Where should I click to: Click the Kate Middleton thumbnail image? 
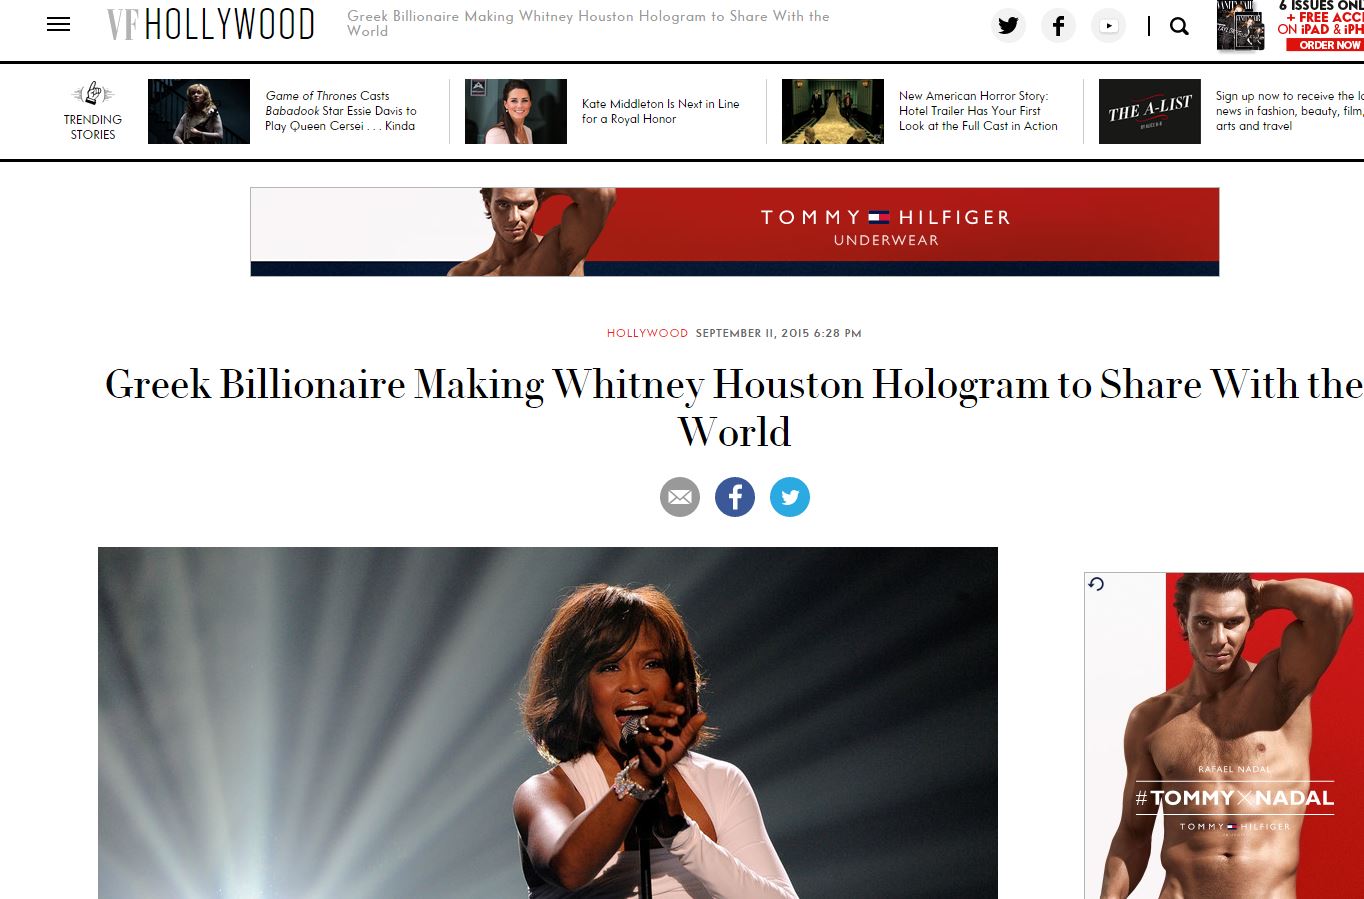click(x=516, y=111)
